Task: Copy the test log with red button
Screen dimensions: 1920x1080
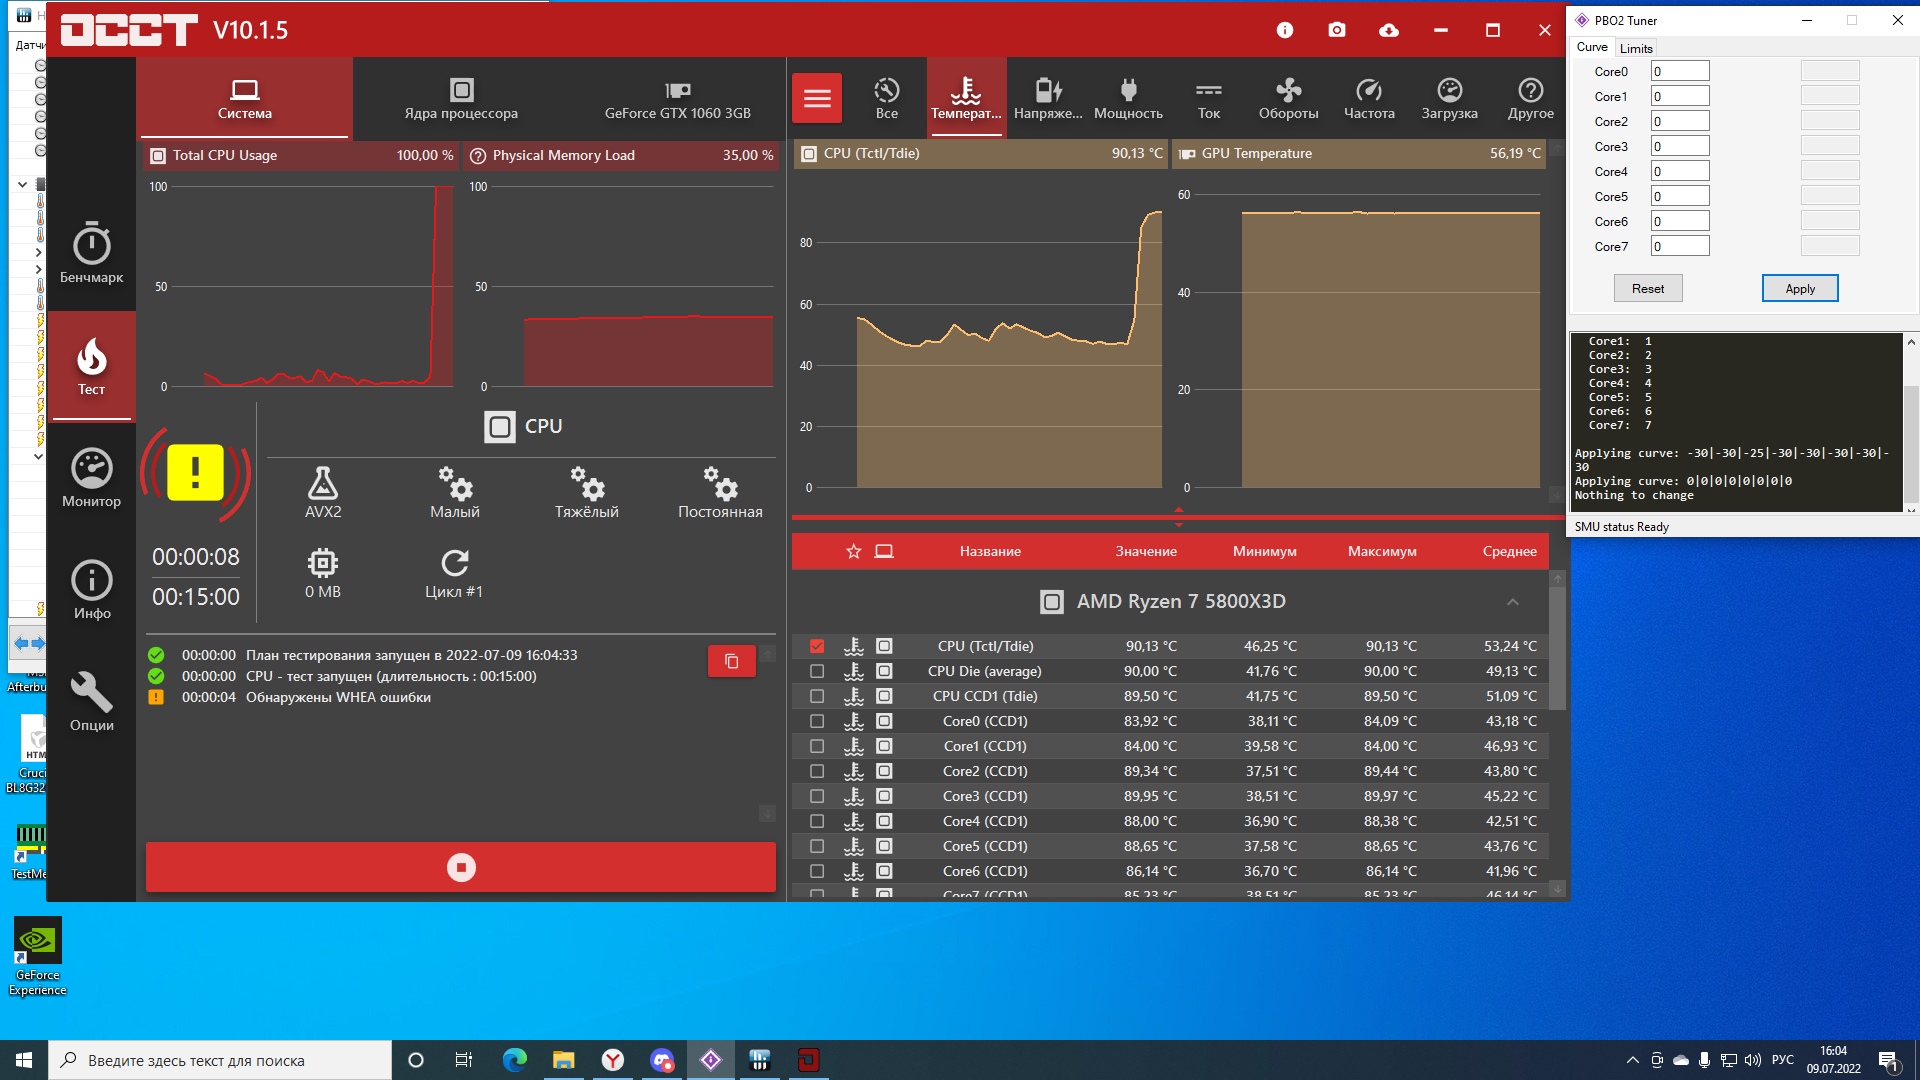Action: click(x=731, y=661)
